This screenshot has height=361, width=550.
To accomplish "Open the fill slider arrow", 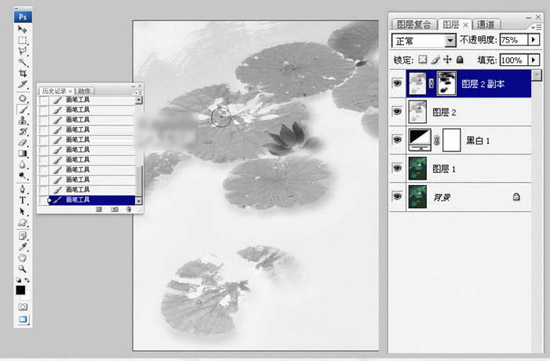I will click(x=534, y=60).
